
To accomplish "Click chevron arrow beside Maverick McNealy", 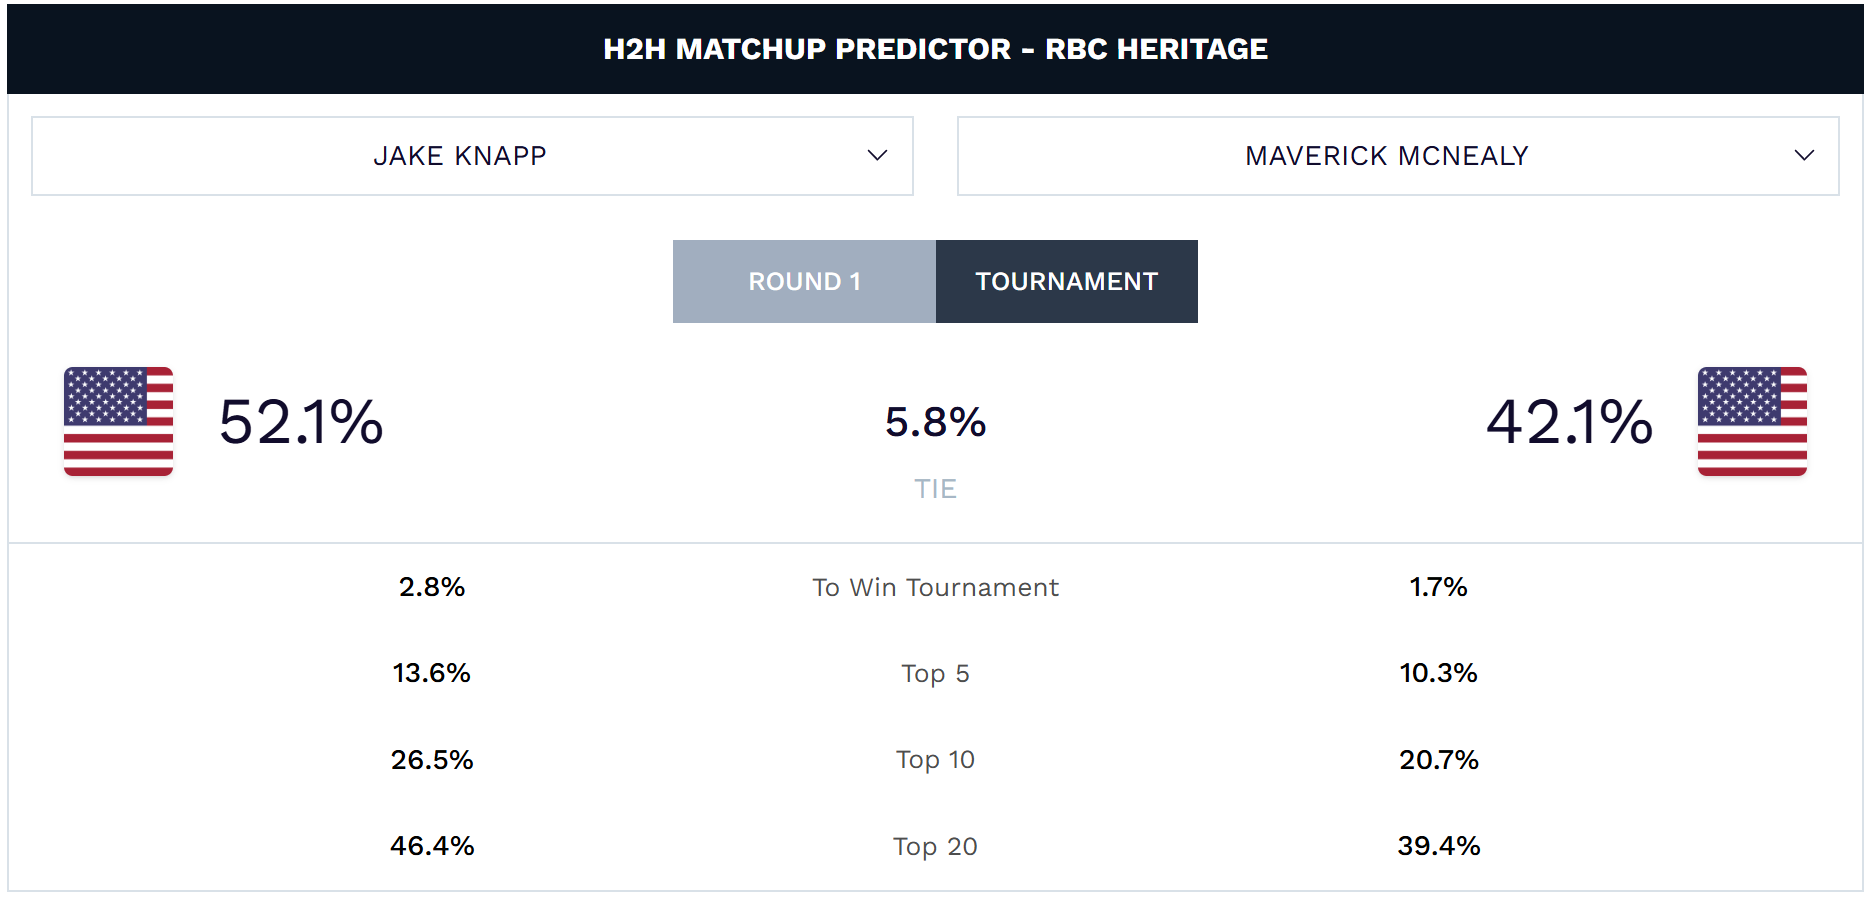I will pyautogui.click(x=1803, y=156).
